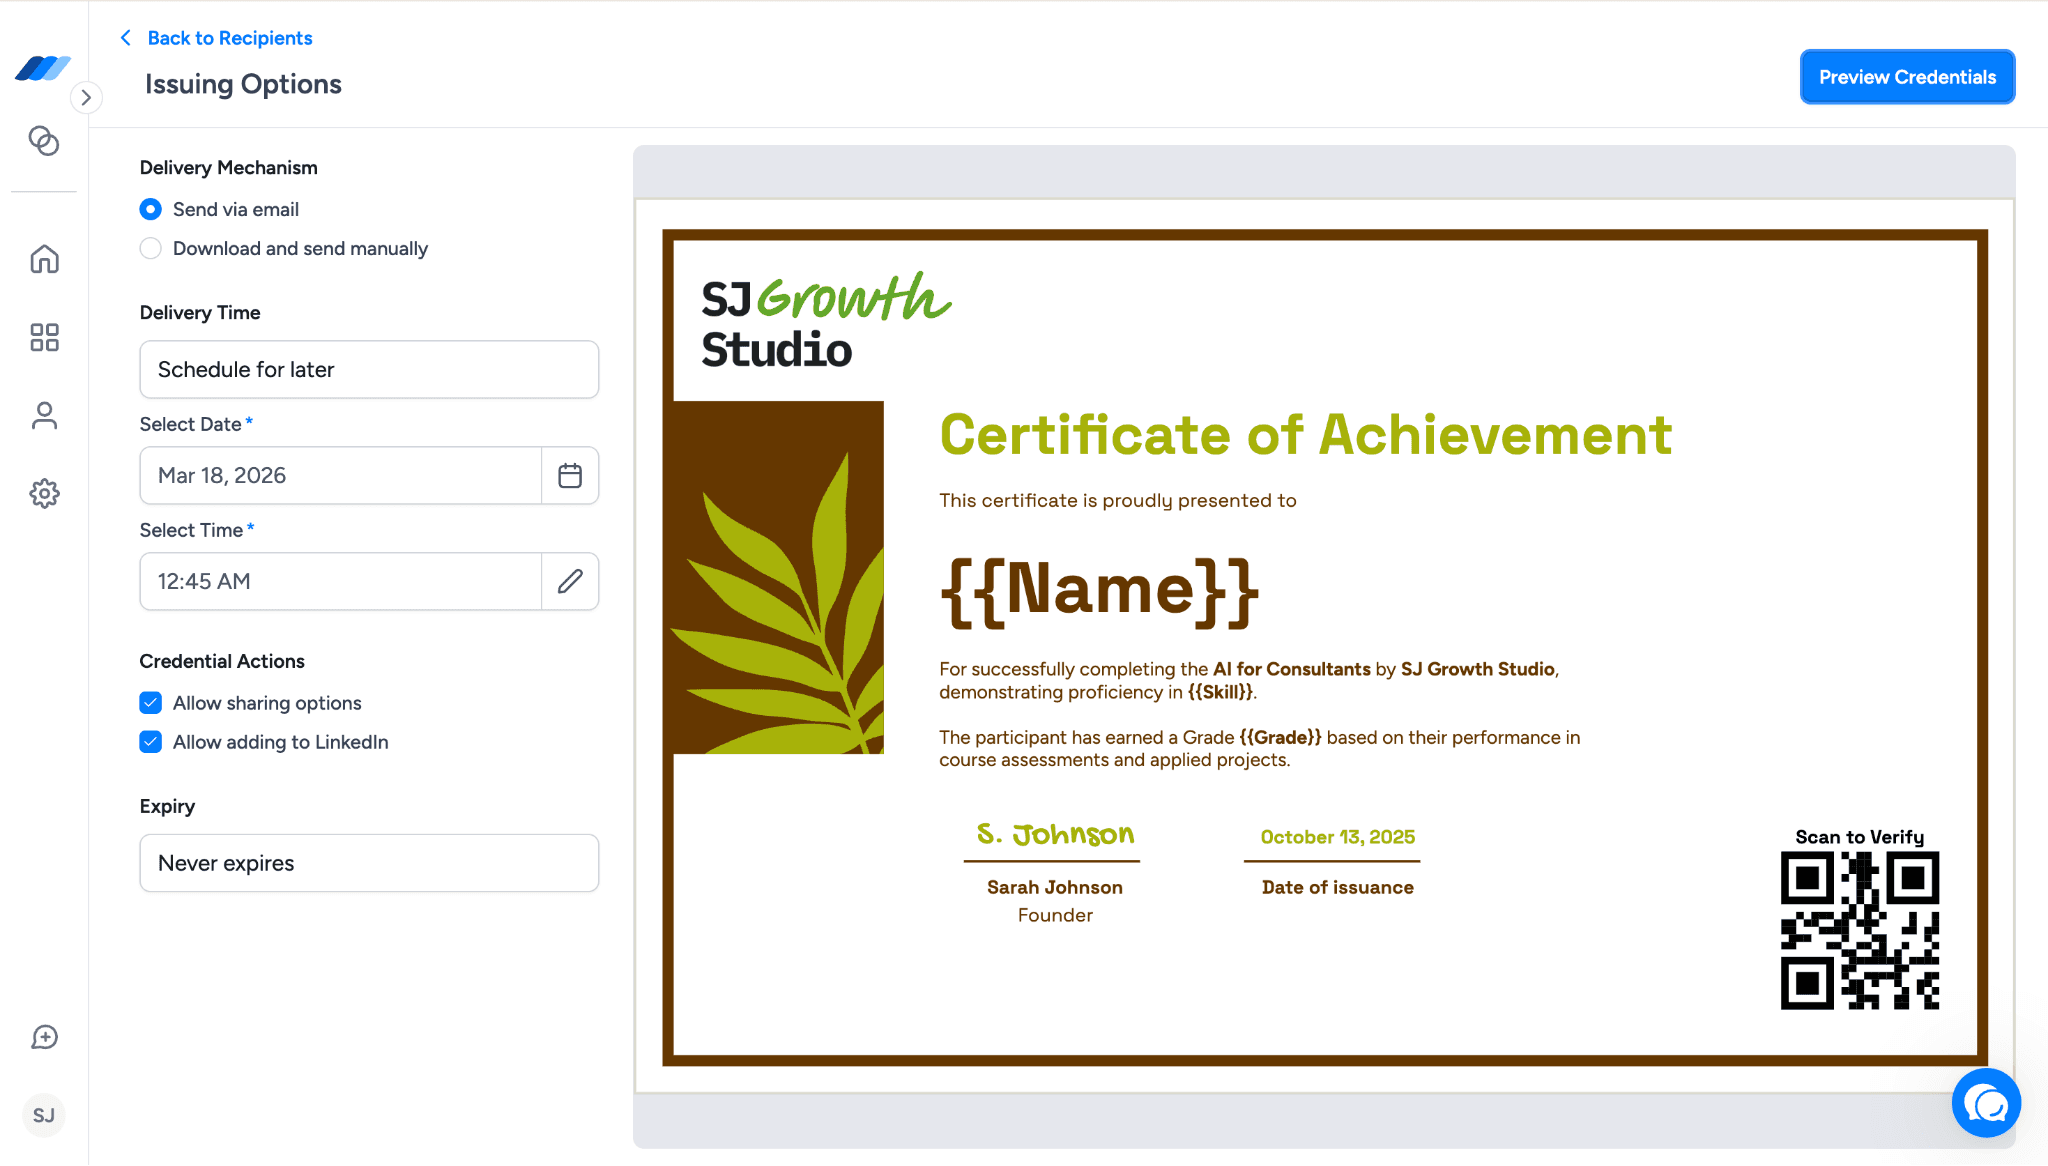Click the Preview Credentials button

(x=1907, y=77)
